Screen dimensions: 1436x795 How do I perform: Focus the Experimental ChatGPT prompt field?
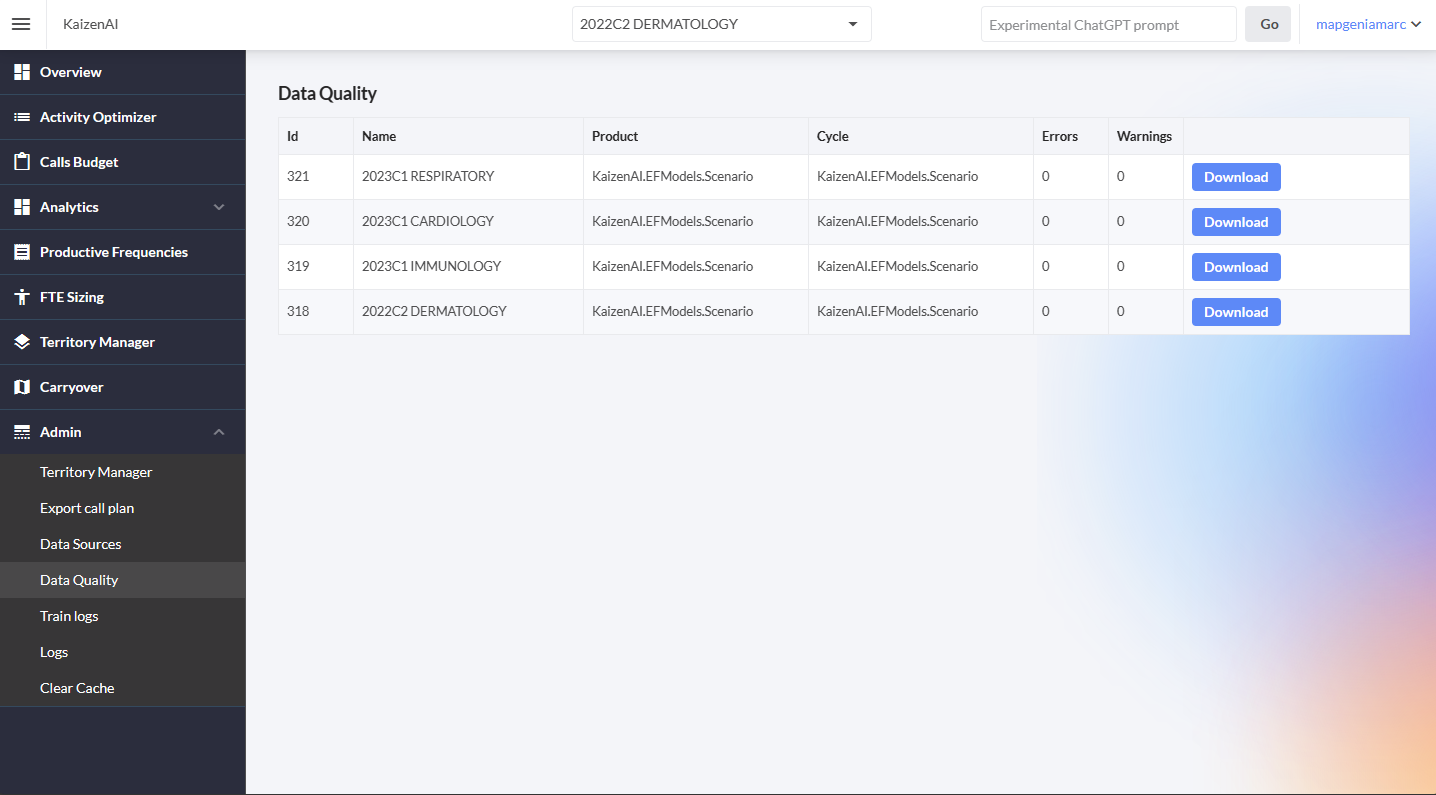pyautogui.click(x=1109, y=24)
